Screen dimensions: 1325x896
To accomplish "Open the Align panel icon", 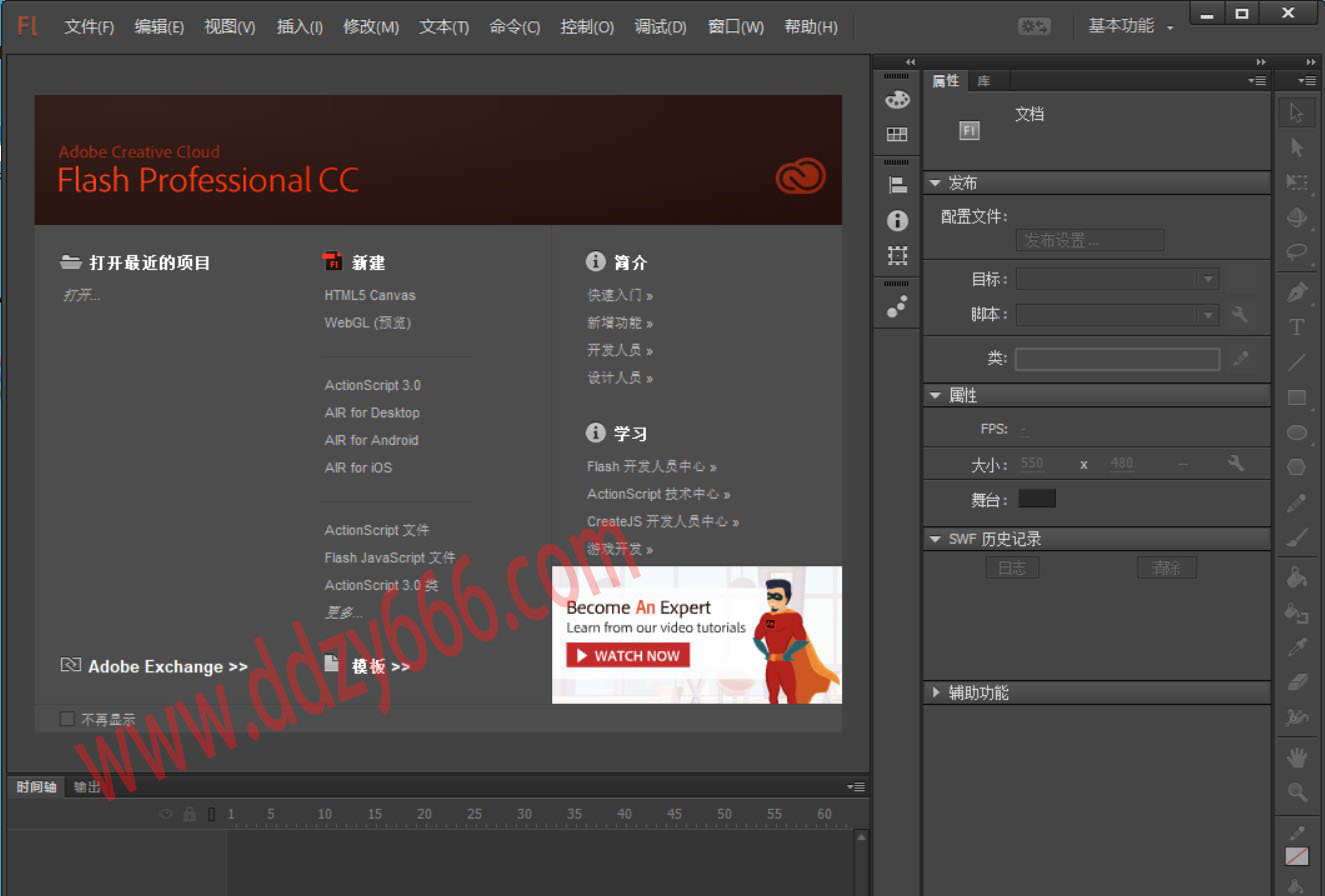I will (x=897, y=185).
